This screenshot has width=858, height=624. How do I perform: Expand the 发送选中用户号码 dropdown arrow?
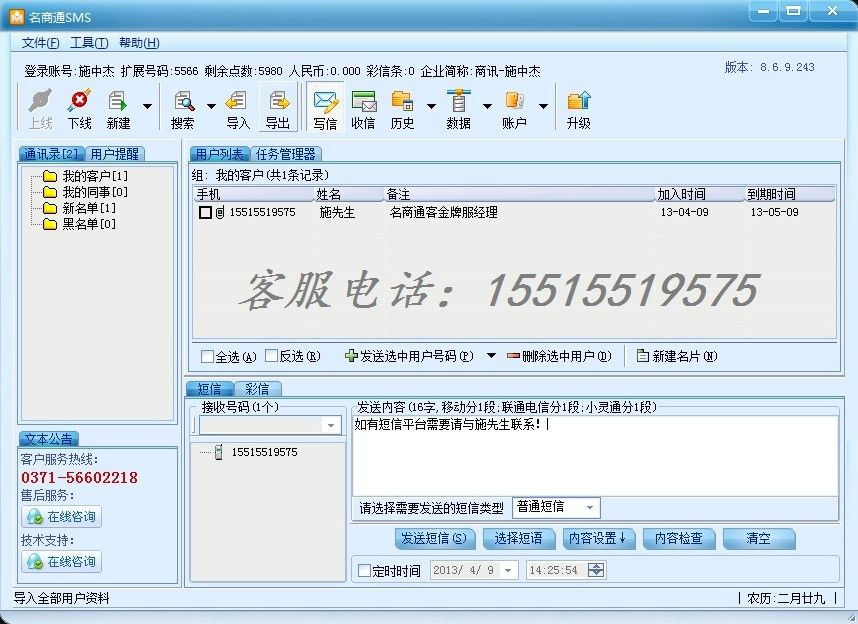pyautogui.click(x=491, y=355)
